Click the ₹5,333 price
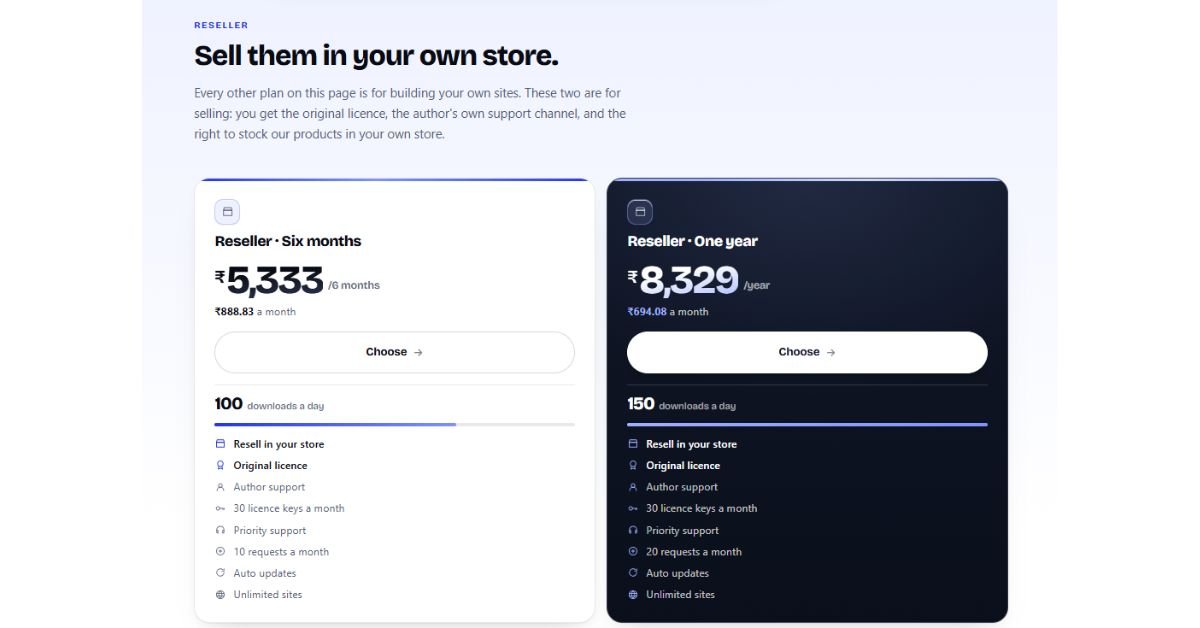 tap(269, 281)
